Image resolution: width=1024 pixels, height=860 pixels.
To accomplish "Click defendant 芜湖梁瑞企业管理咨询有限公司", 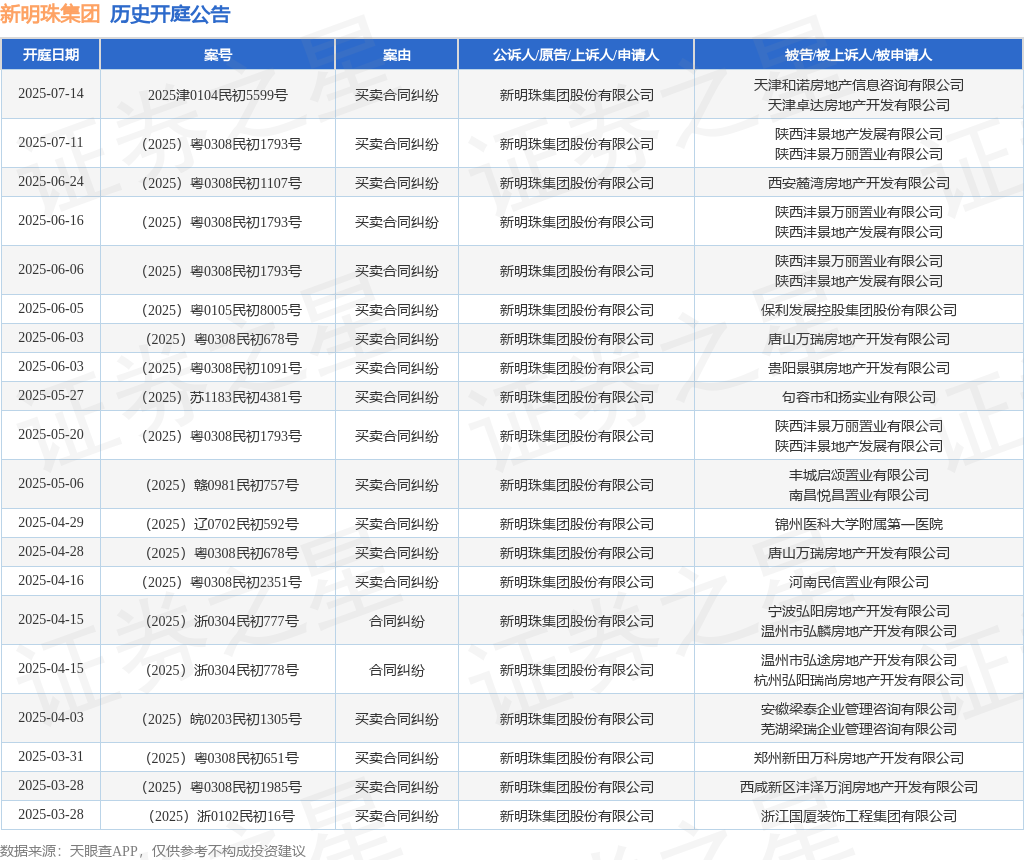I will (x=858, y=729).
